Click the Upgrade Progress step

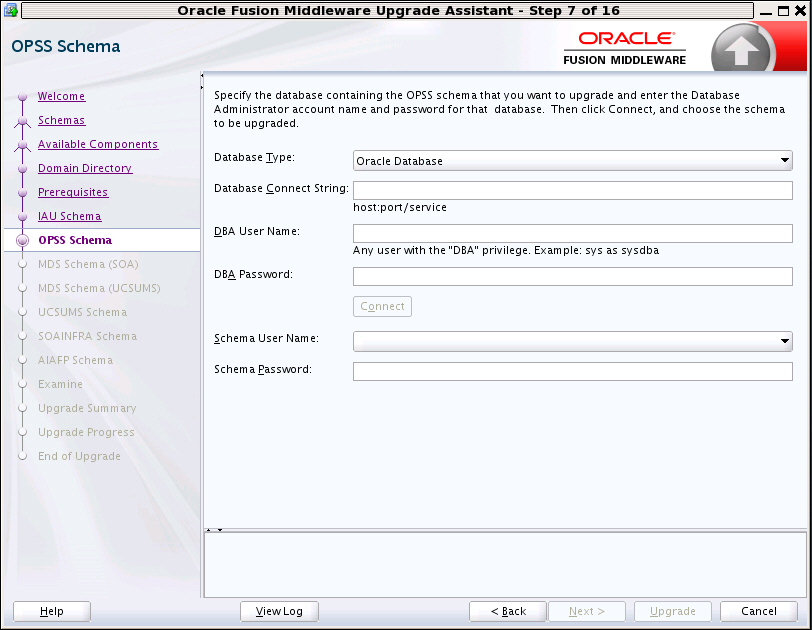[86, 432]
